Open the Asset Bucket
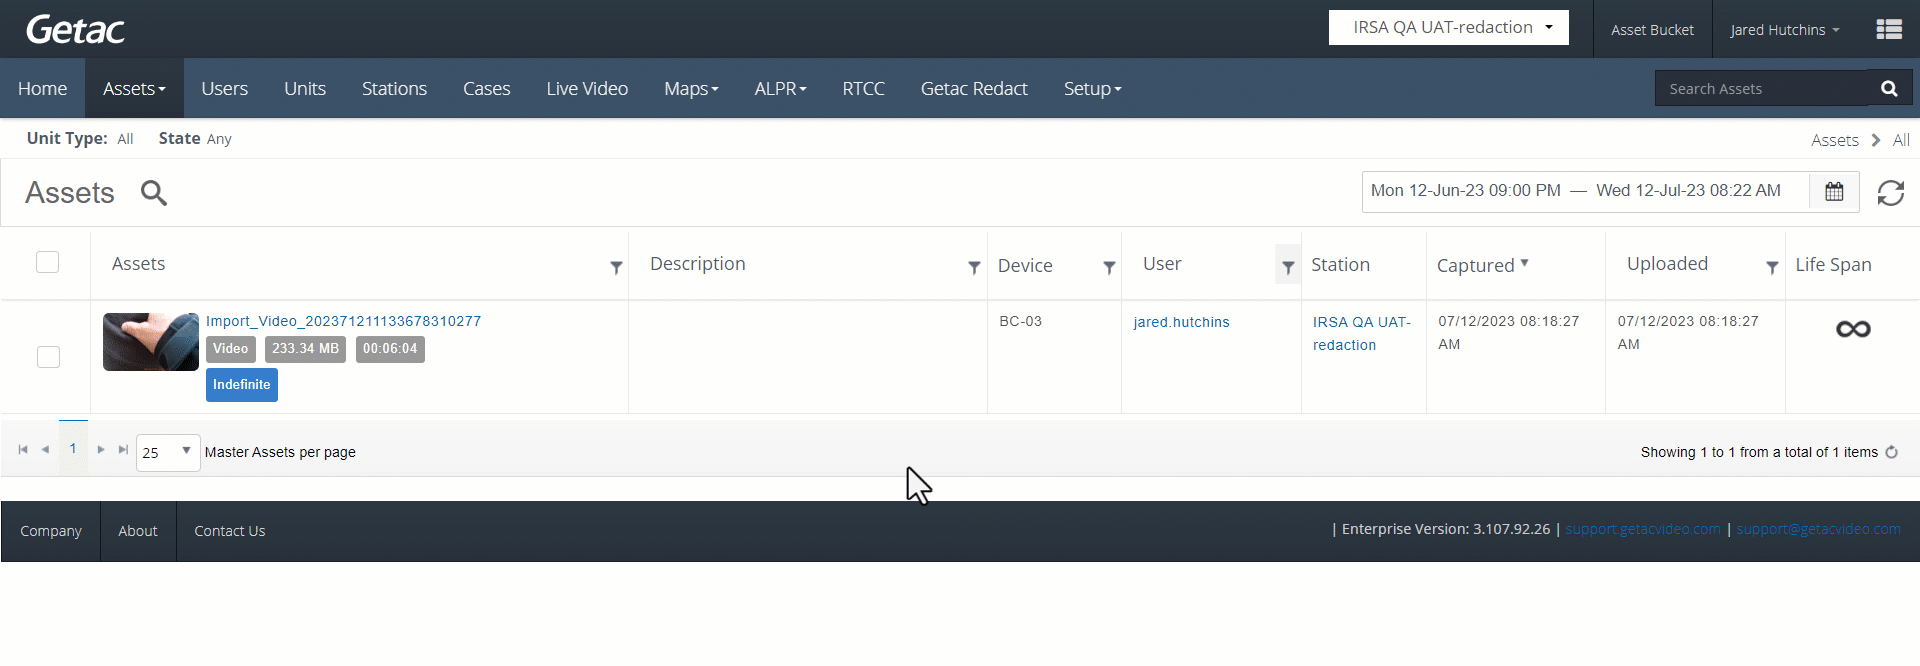The image size is (1920, 666). (x=1652, y=30)
